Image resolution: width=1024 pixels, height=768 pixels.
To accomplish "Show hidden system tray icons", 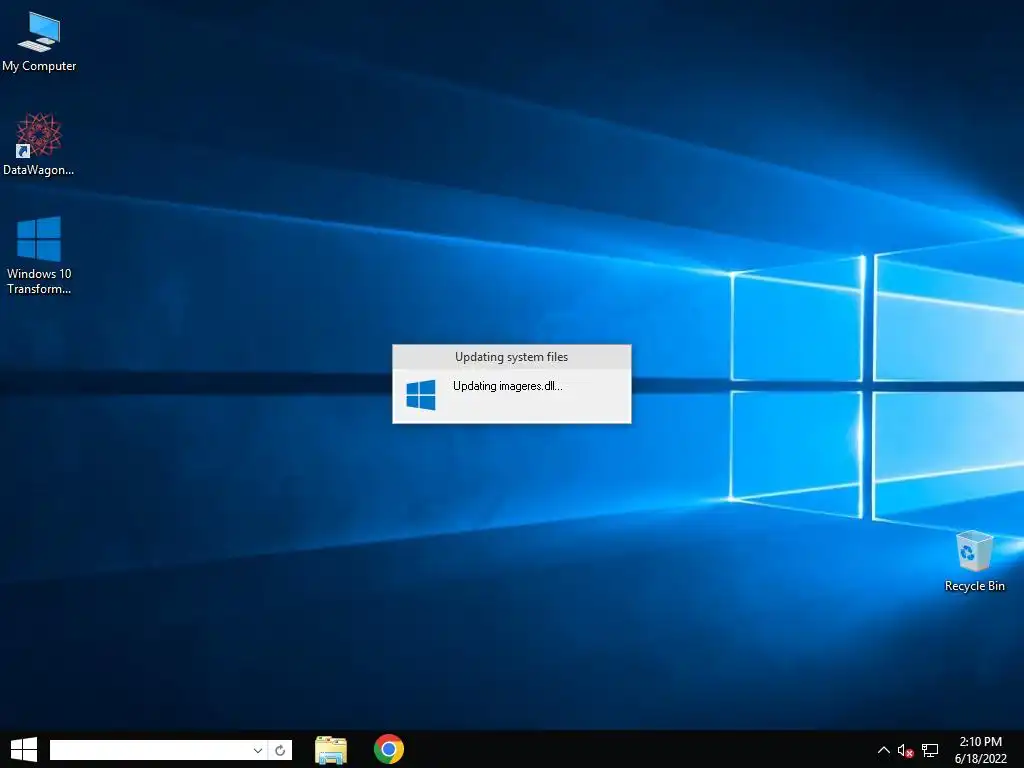I will 884,750.
